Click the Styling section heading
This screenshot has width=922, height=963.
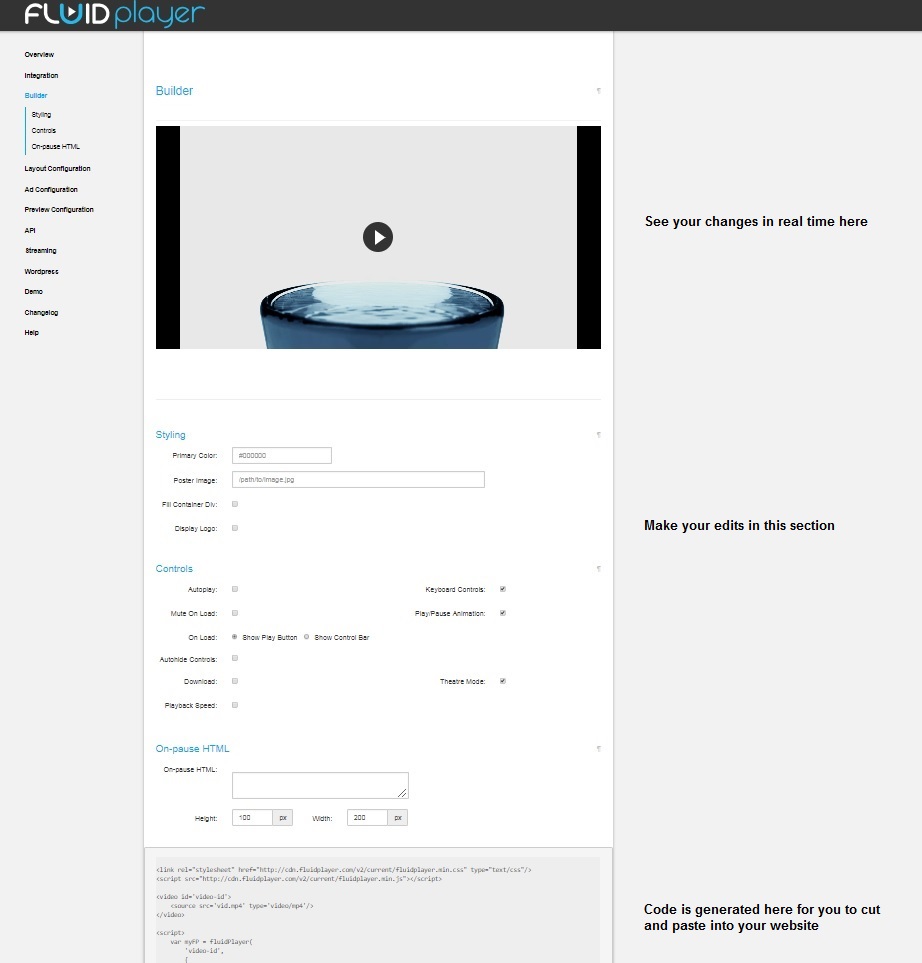(x=170, y=435)
